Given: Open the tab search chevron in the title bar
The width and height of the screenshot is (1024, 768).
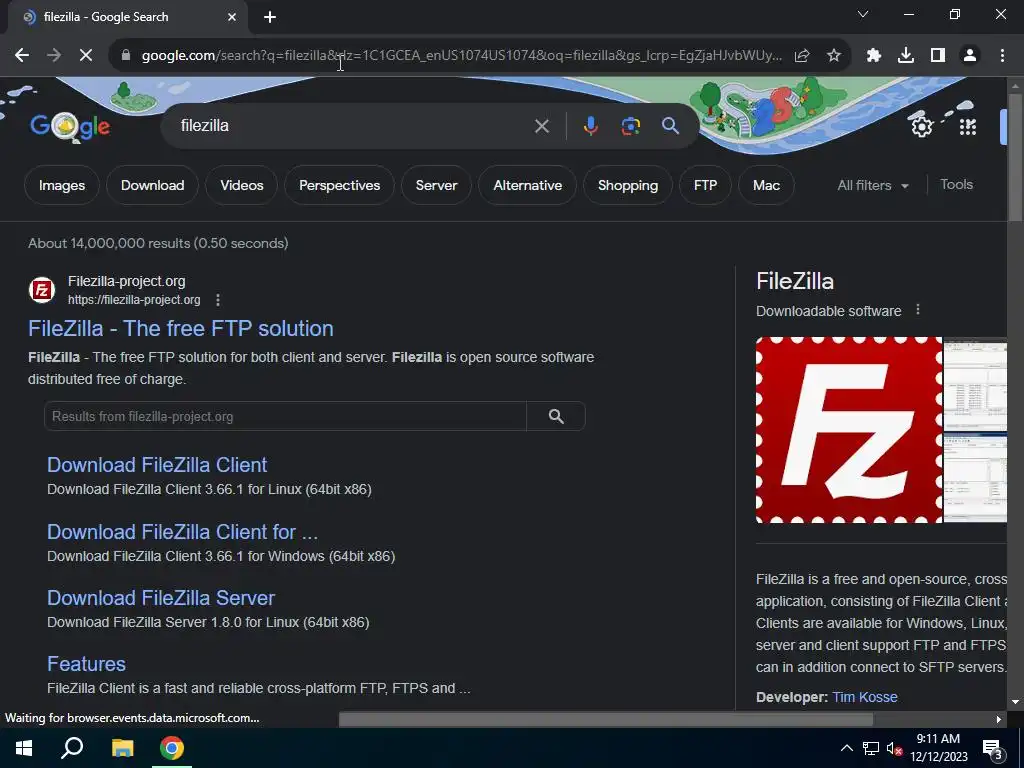Looking at the screenshot, I should 863,14.
